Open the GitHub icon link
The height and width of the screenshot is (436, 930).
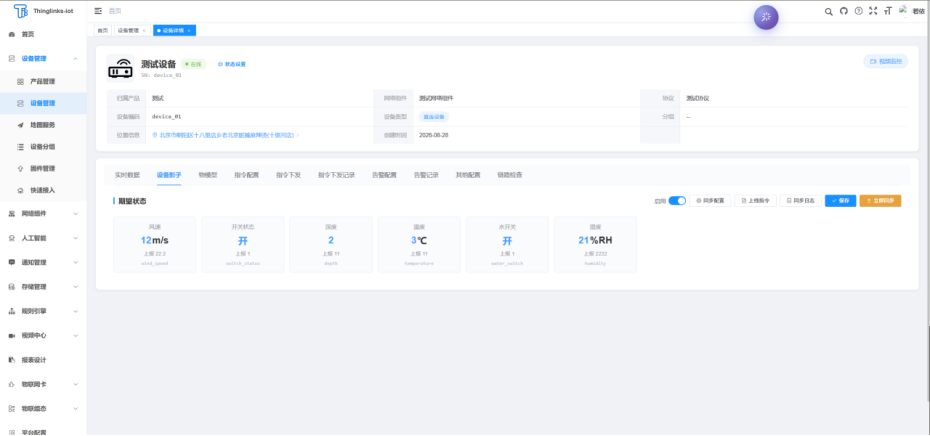[x=843, y=11]
